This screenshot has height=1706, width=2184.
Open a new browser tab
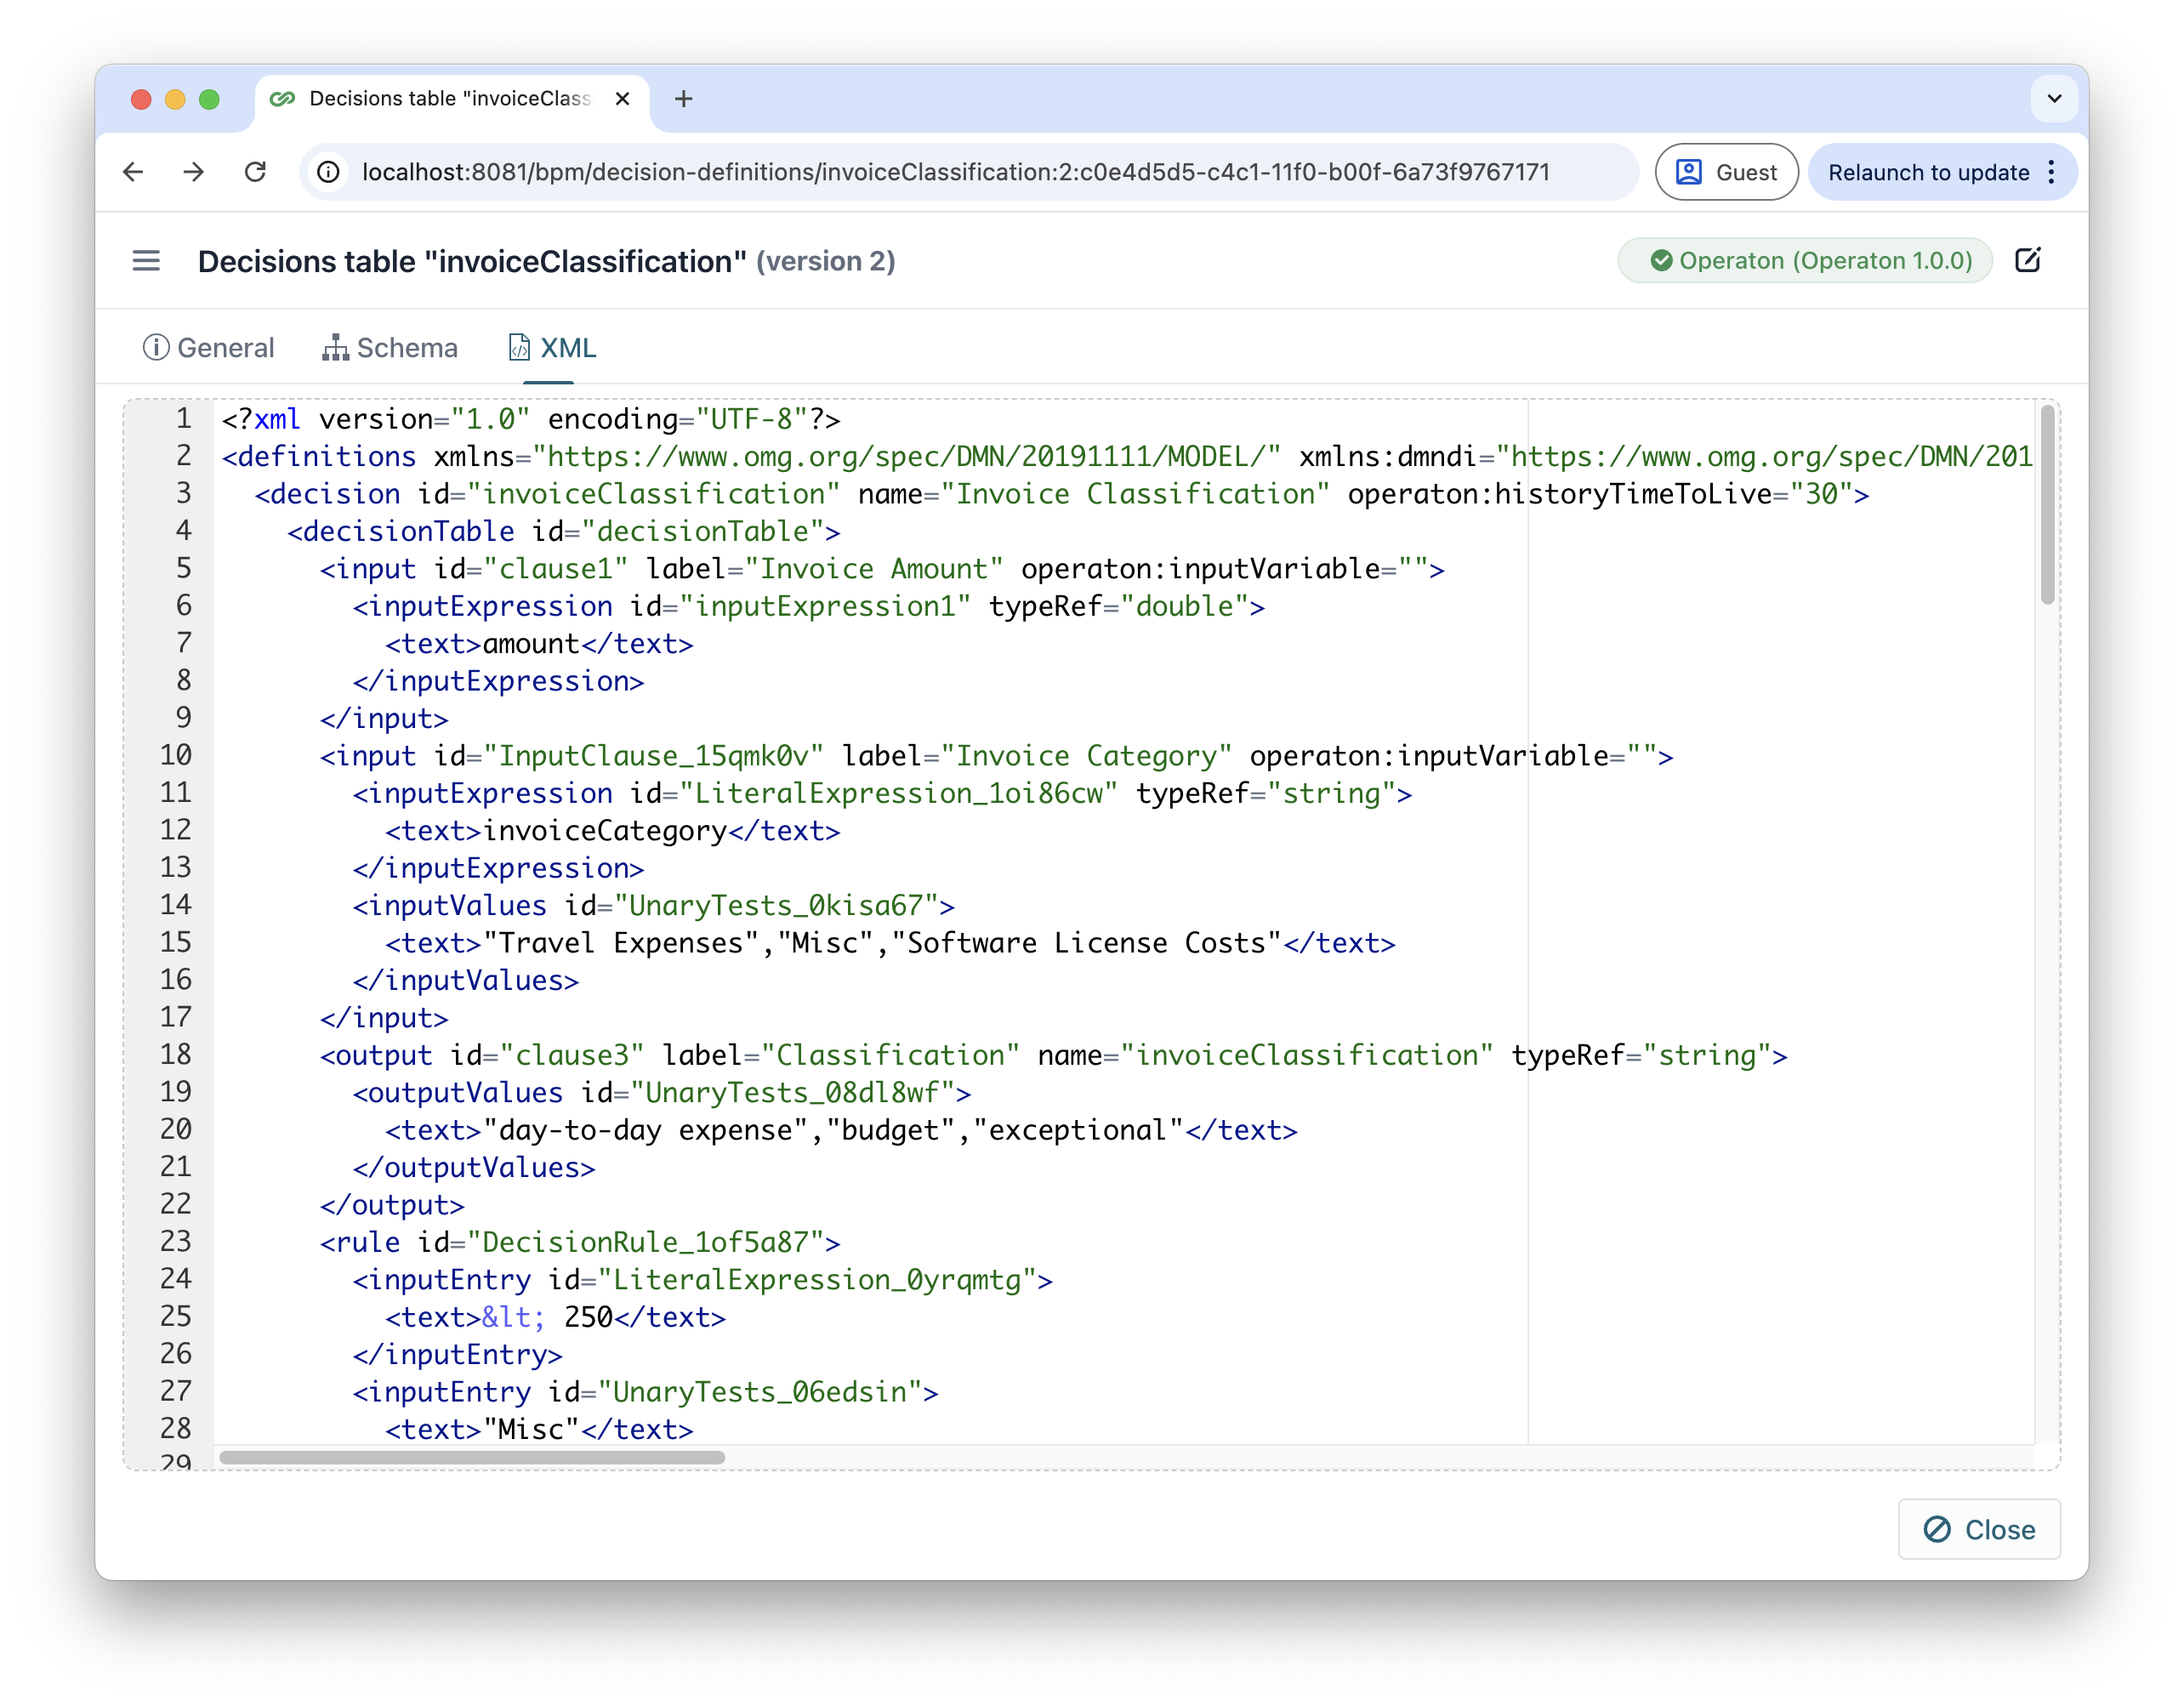[684, 99]
